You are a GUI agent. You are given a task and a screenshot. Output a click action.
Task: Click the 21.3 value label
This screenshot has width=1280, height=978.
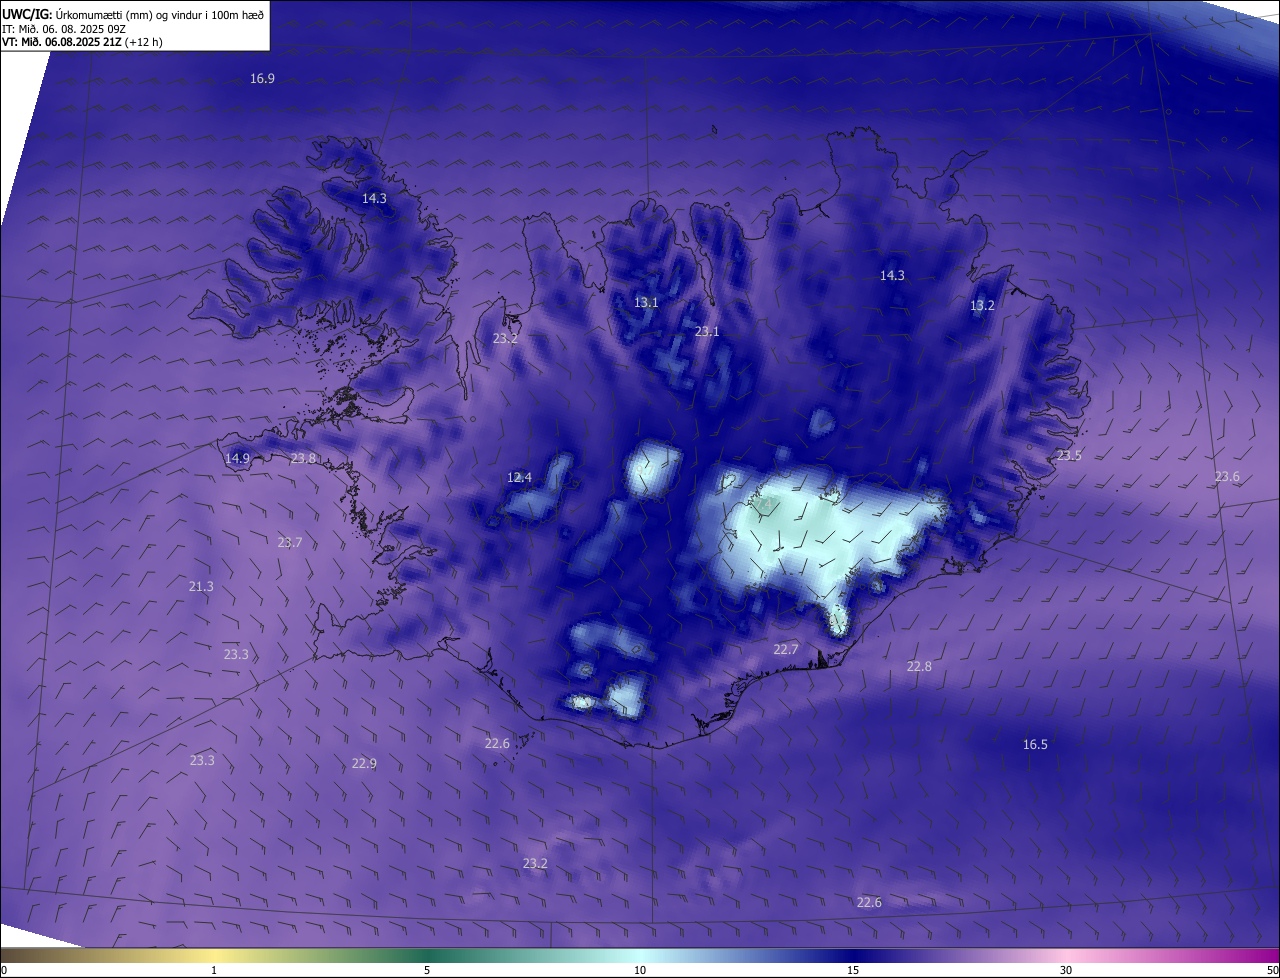pyautogui.click(x=201, y=586)
